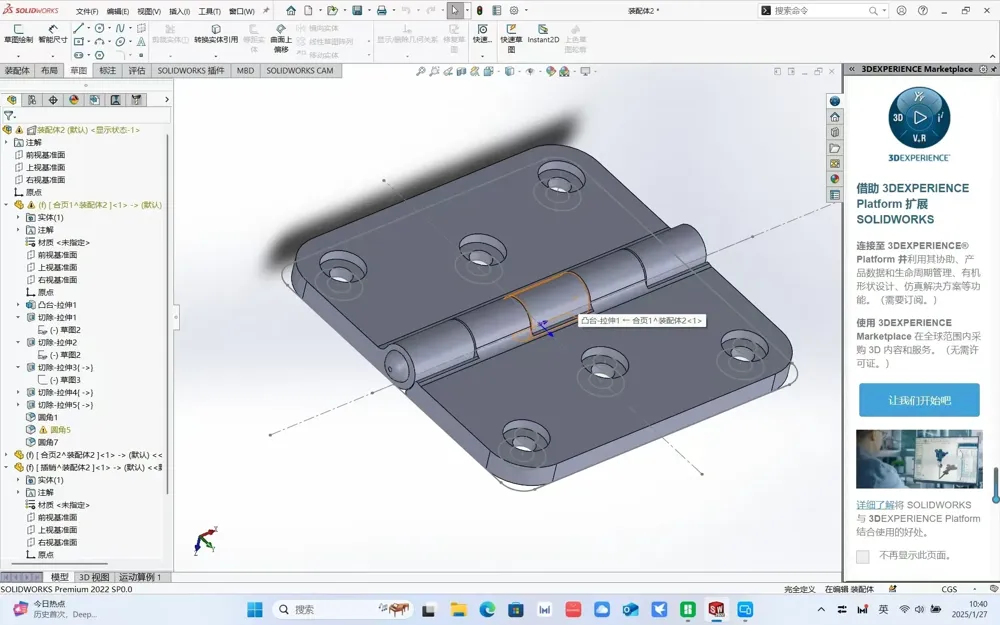Open the FeatureManager design tree tab

(11, 99)
